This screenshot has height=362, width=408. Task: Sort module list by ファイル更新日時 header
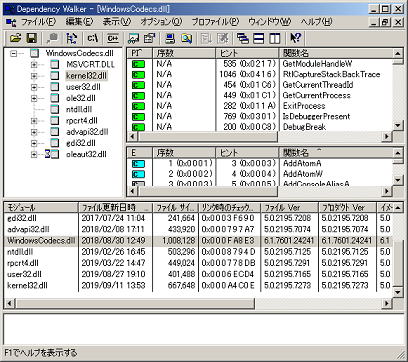coord(115,208)
